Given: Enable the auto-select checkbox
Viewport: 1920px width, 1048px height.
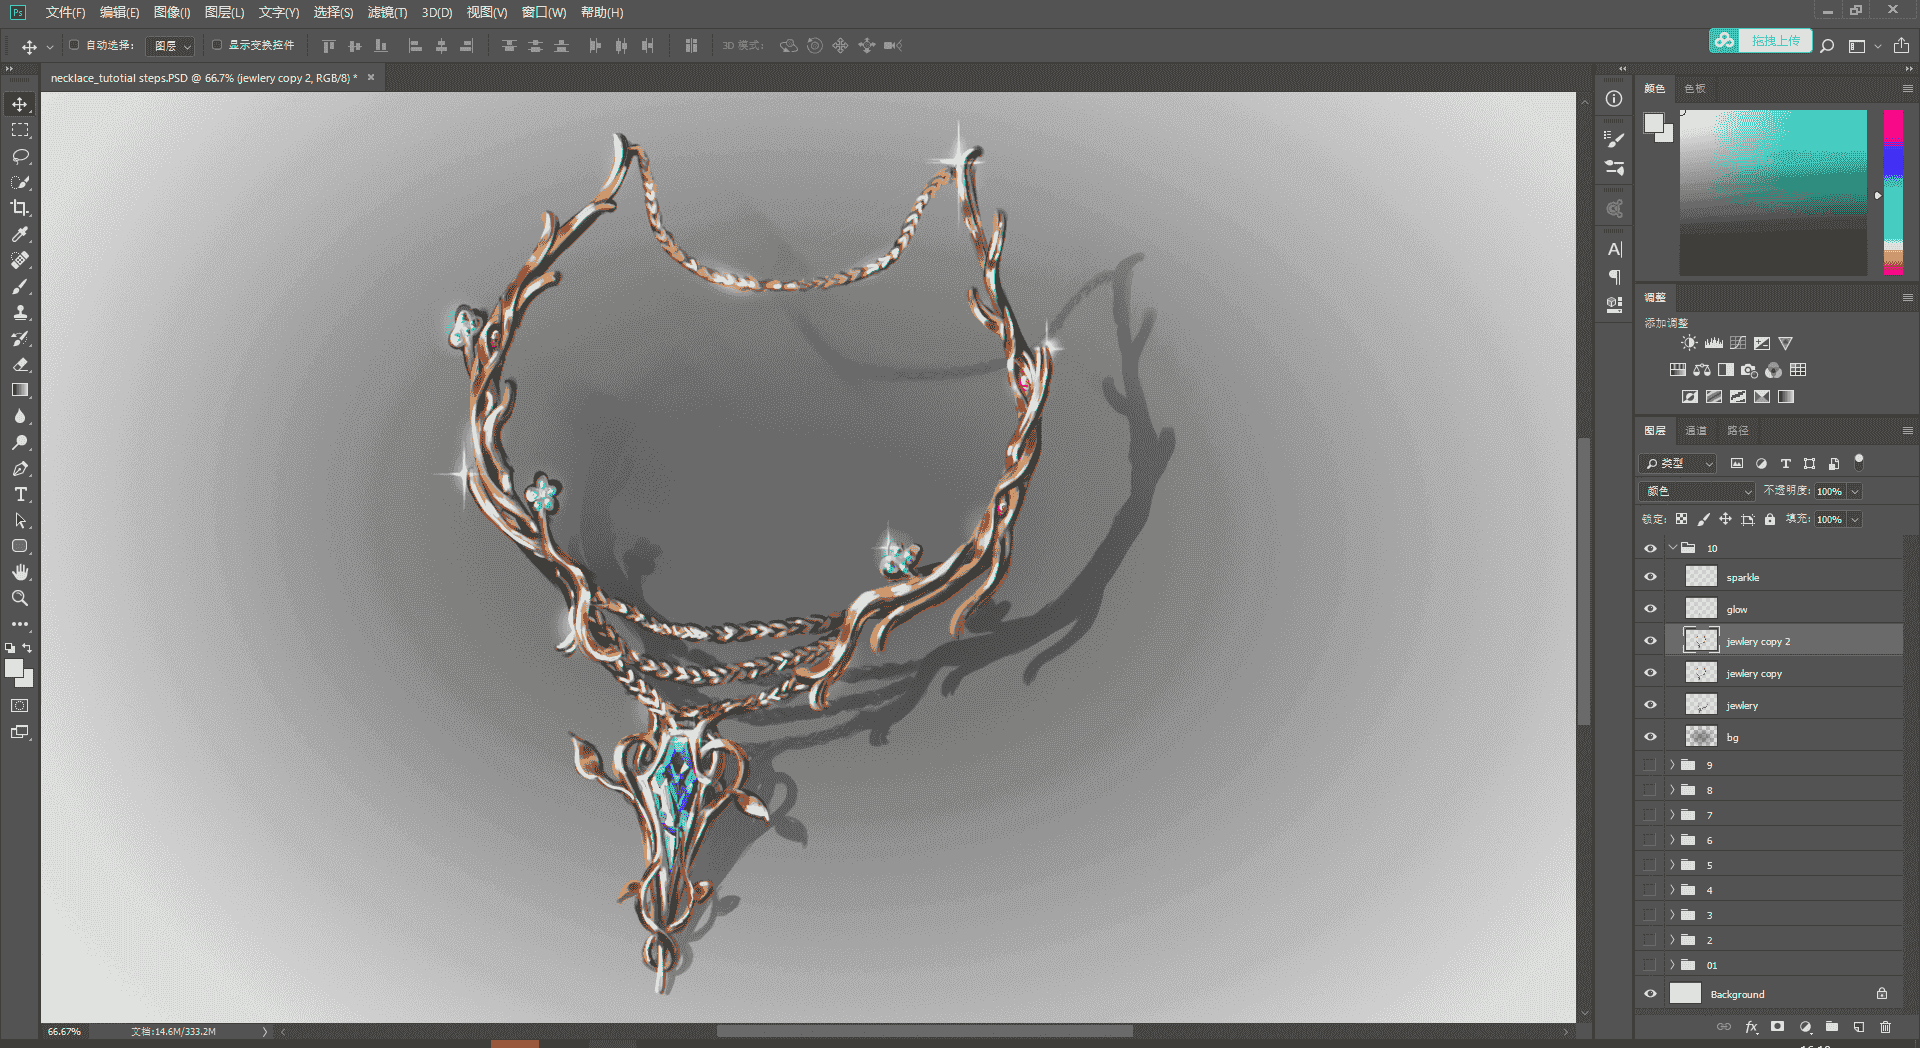Looking at the screenshot, I should pyautogui.click(x=74, y=45).
